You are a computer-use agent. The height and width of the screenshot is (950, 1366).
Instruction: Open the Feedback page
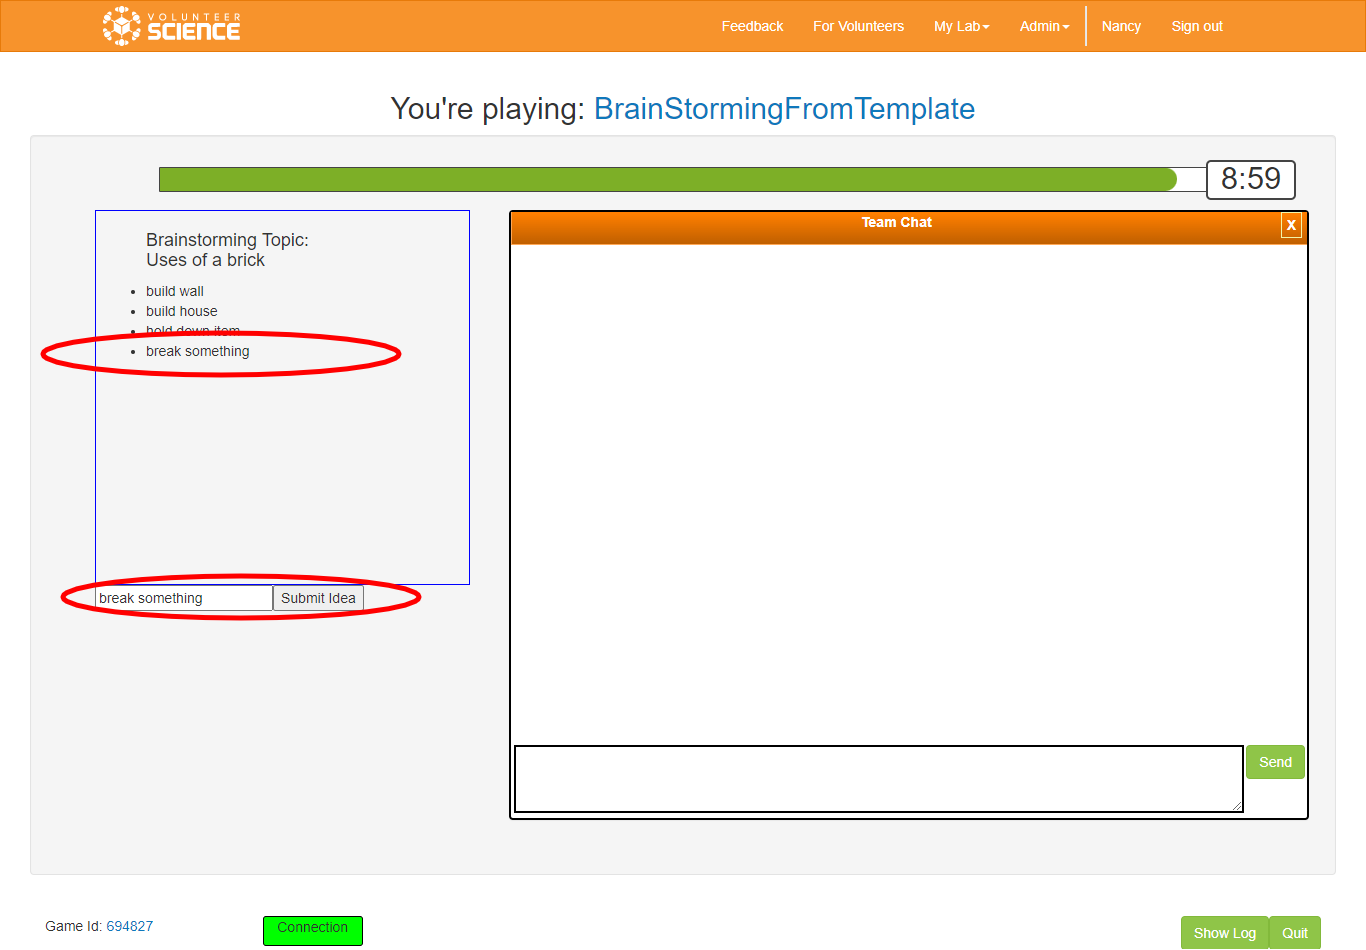pos(752,26)
